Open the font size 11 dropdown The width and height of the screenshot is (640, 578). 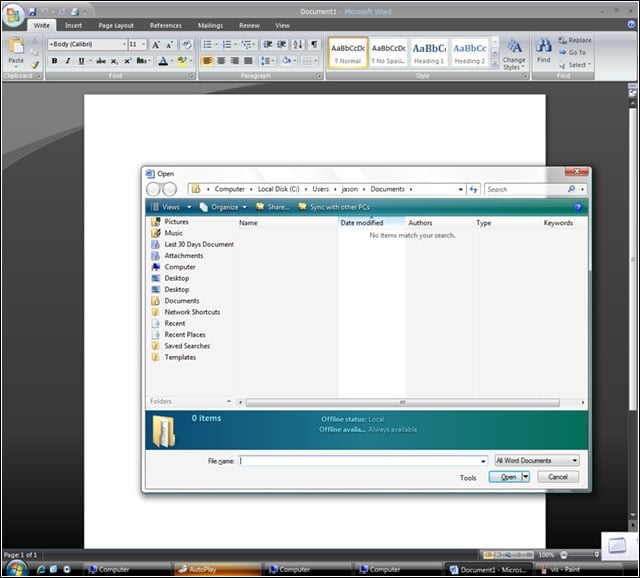143,44
